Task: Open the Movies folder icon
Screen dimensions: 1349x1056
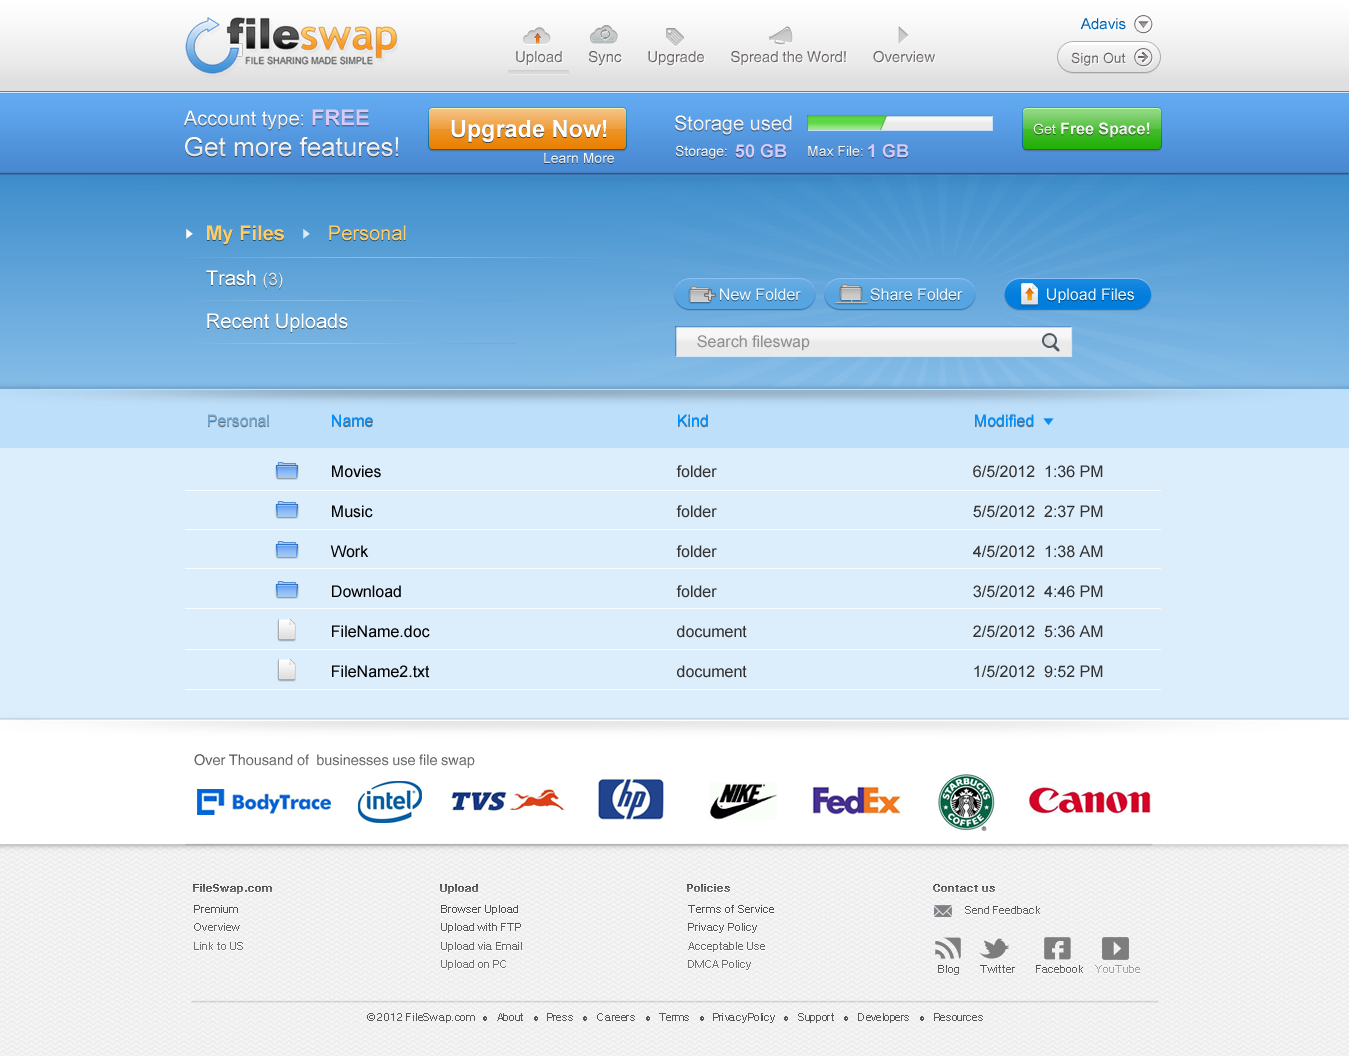Action: point(287,471)
